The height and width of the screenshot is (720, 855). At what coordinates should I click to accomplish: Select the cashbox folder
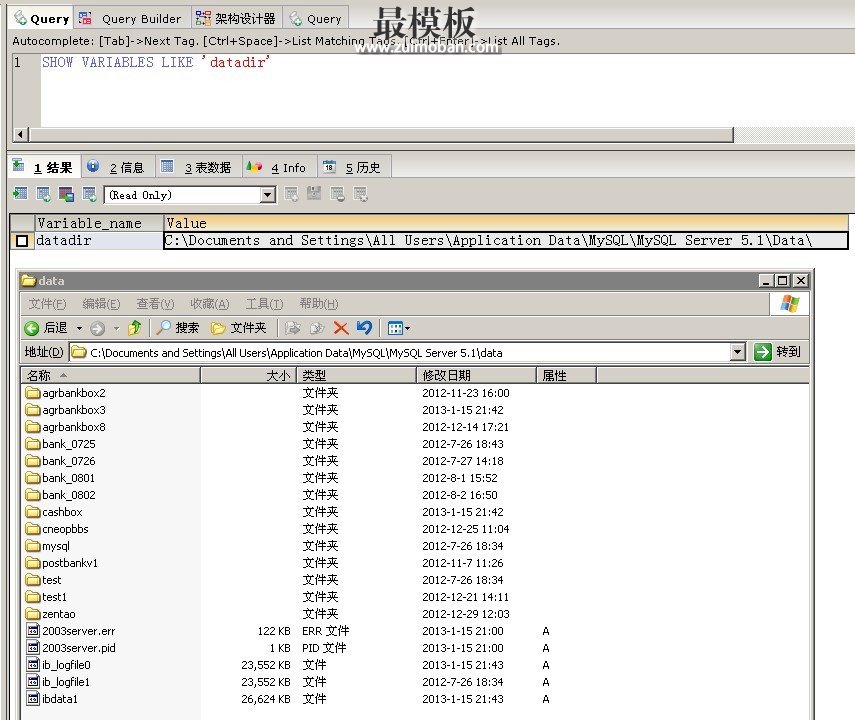coord(55,512)
